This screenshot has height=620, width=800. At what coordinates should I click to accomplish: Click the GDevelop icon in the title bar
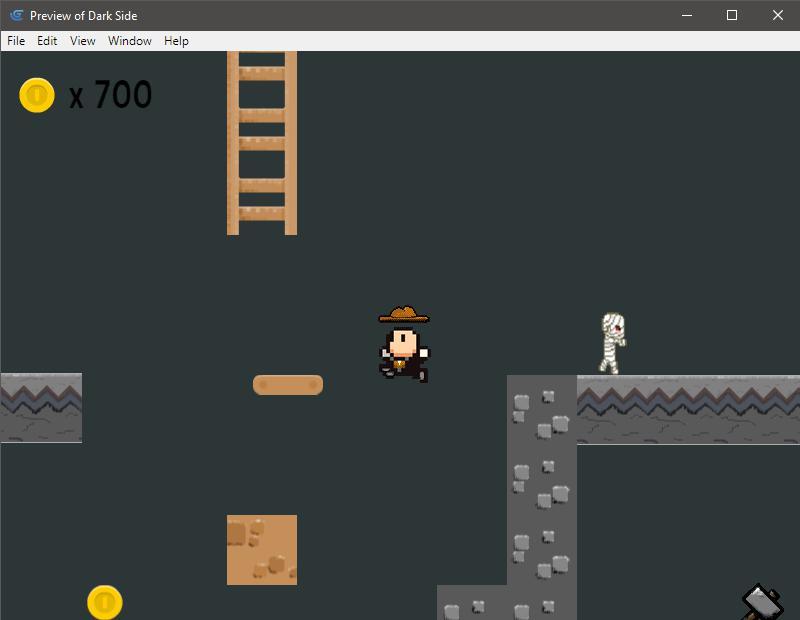[16, 15]
